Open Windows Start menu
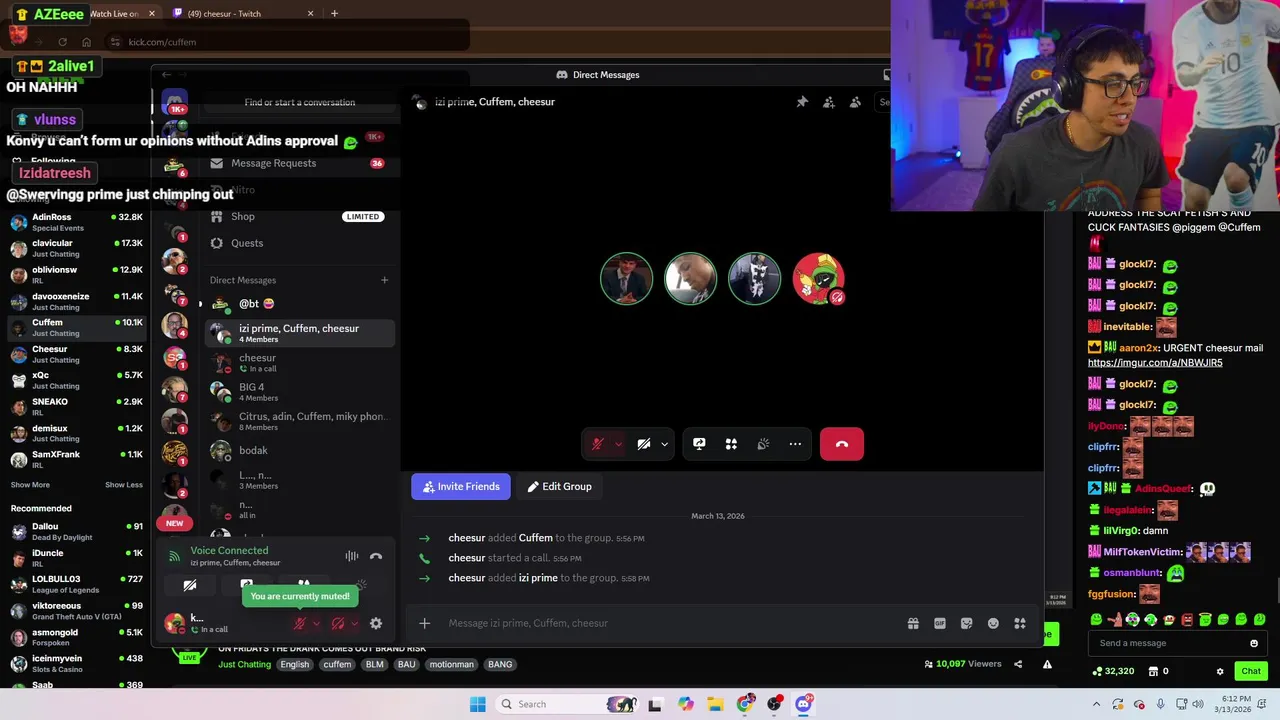Viewport: 1280px width, 720px height. point(478,704)
